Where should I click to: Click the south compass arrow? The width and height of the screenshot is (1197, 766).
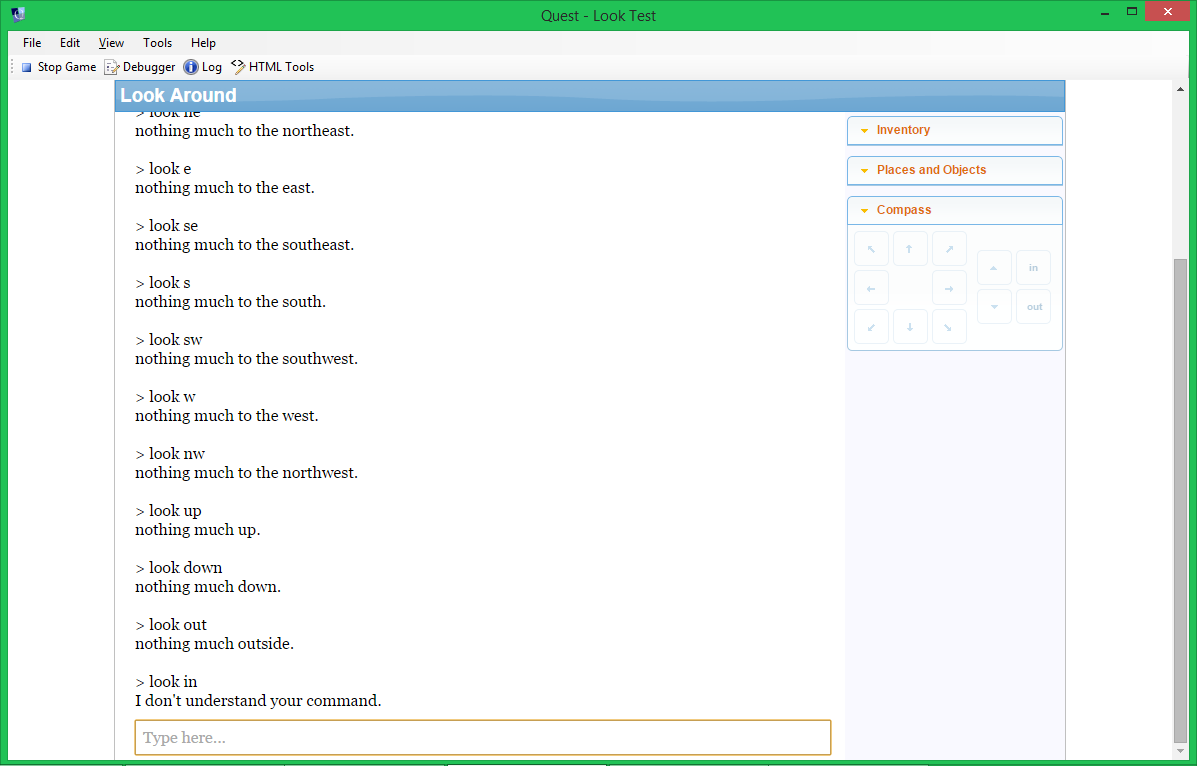click(x=910, y=327)
